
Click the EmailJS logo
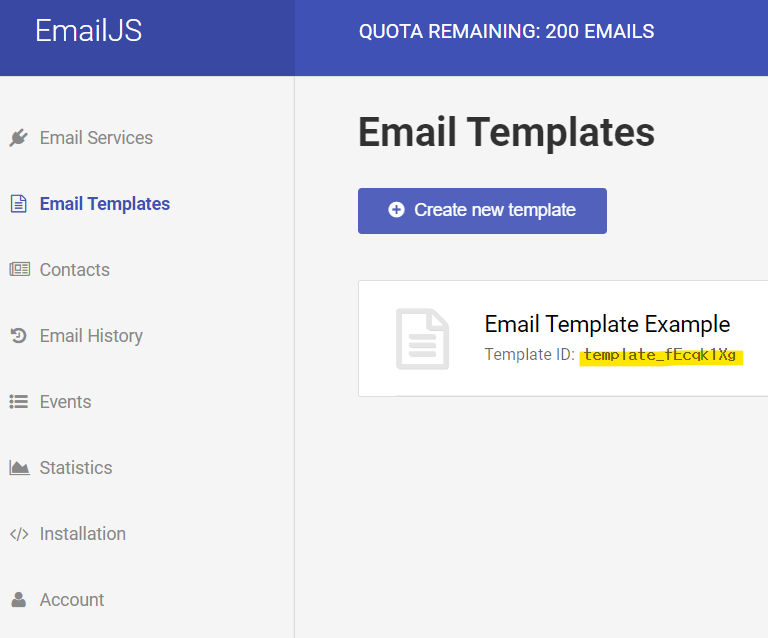coord(89,30)
